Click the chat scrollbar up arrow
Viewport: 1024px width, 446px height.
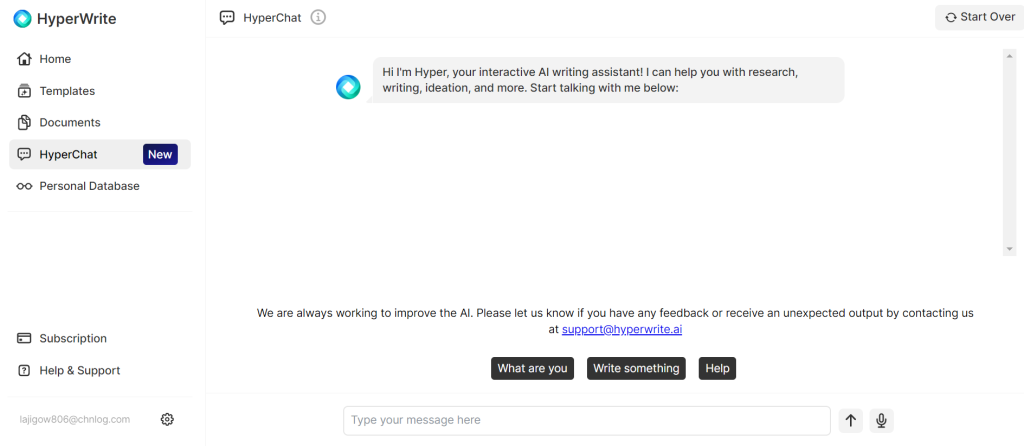[x=1010, y=55]
